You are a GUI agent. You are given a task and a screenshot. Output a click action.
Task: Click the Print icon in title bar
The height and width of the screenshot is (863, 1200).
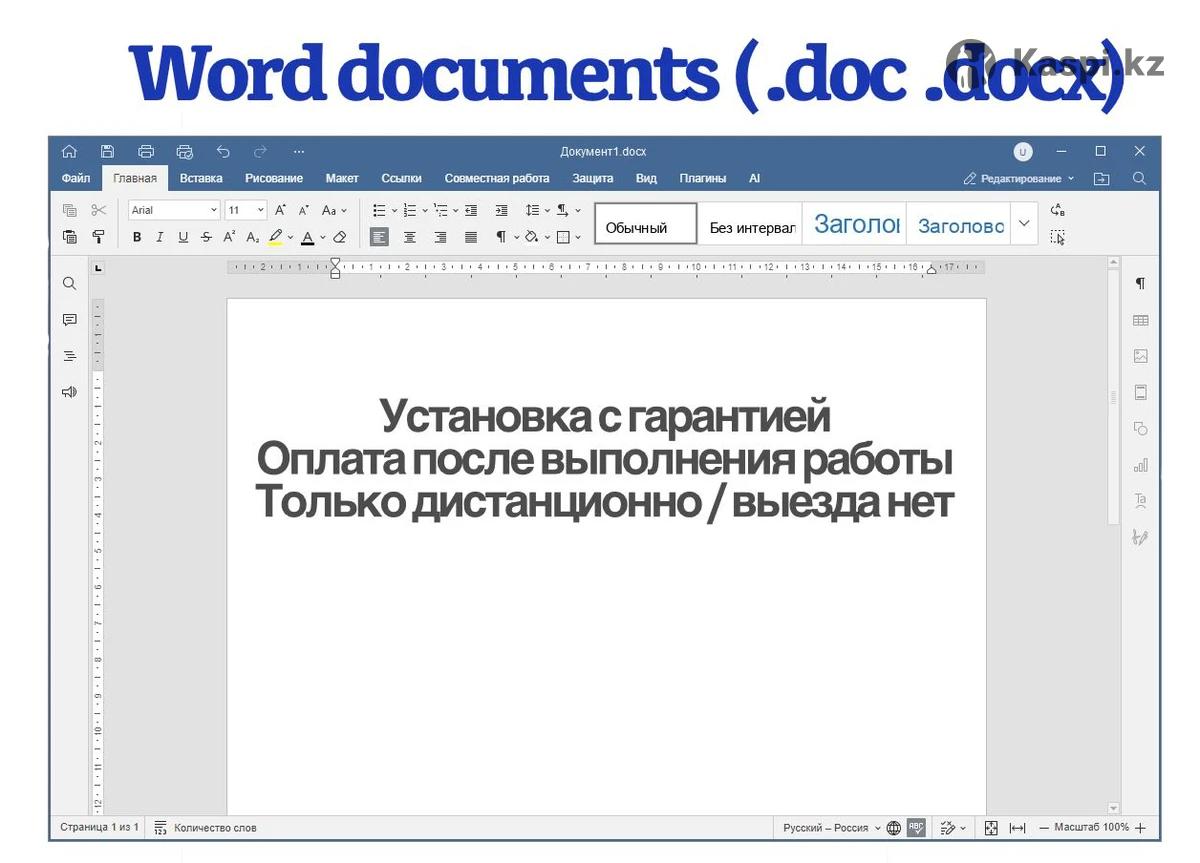[x=146, y=151]
